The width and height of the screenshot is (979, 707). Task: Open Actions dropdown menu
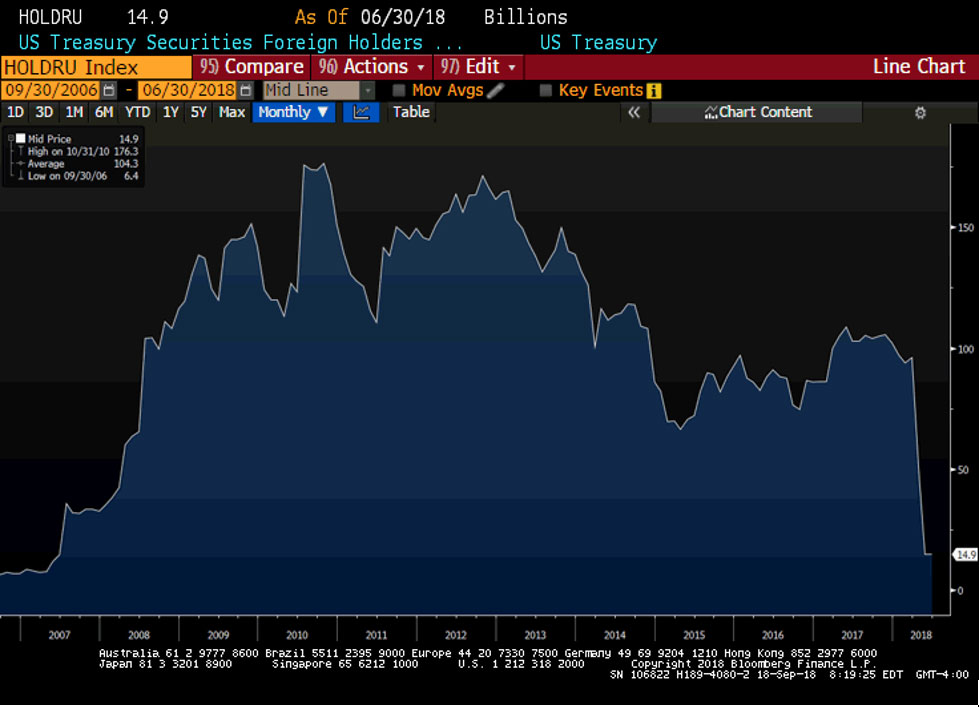[371, 67]
